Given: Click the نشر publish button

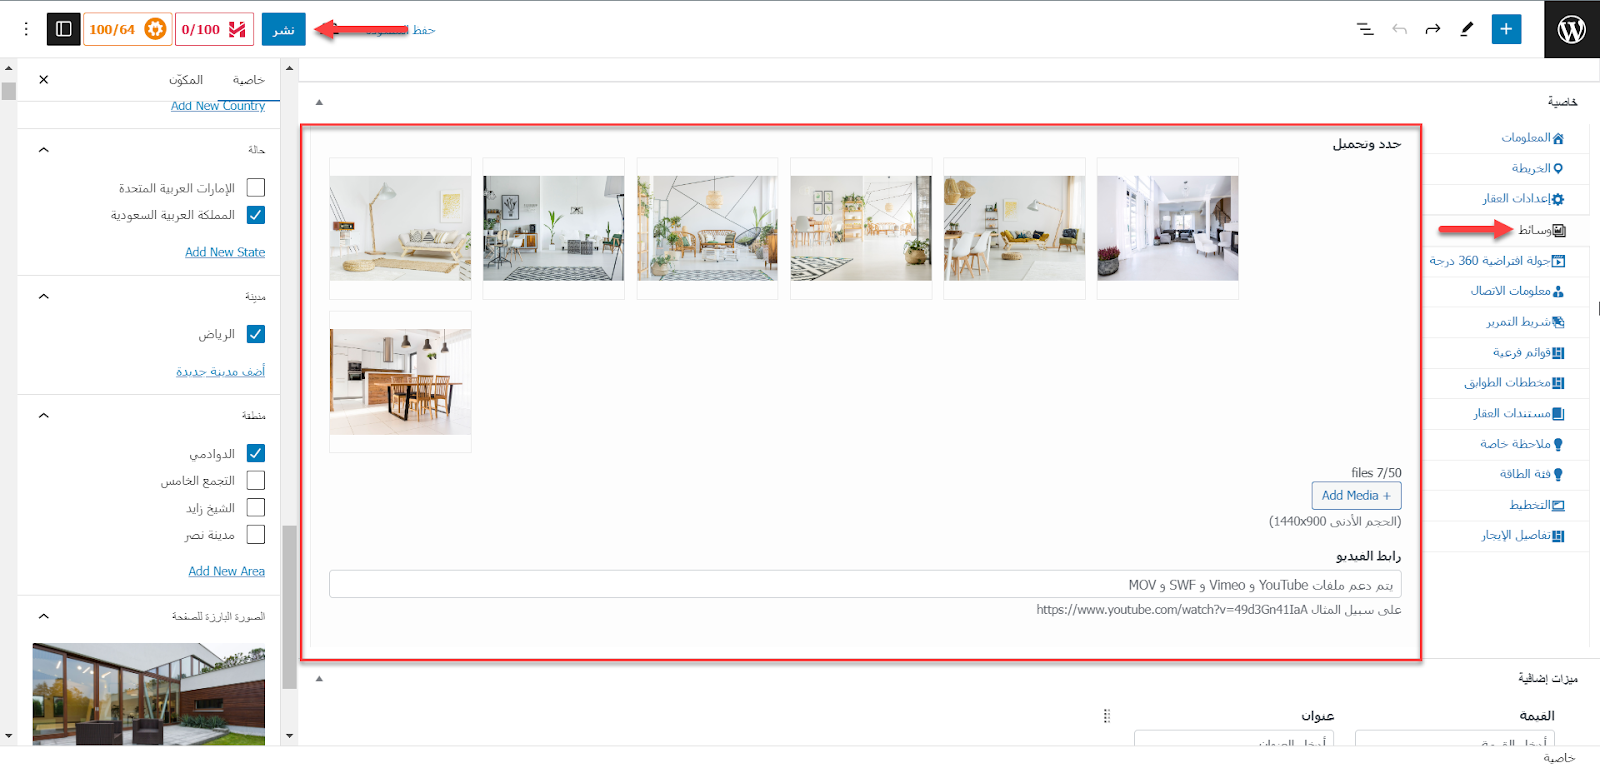Looking at the screenshot, I should point(284,29).
